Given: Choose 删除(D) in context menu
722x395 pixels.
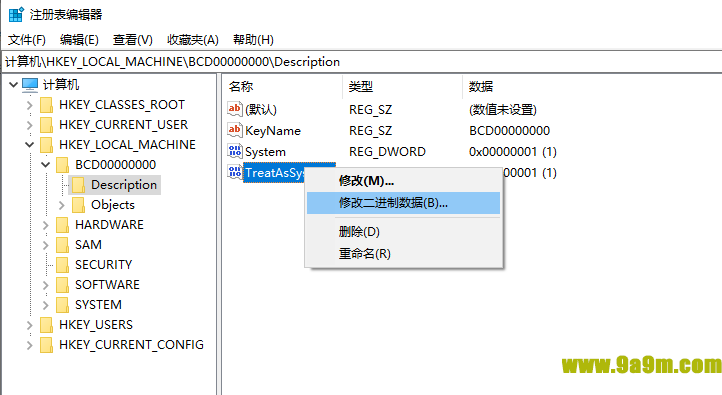Looking at the screenshot, I should [x=404, y=232].
